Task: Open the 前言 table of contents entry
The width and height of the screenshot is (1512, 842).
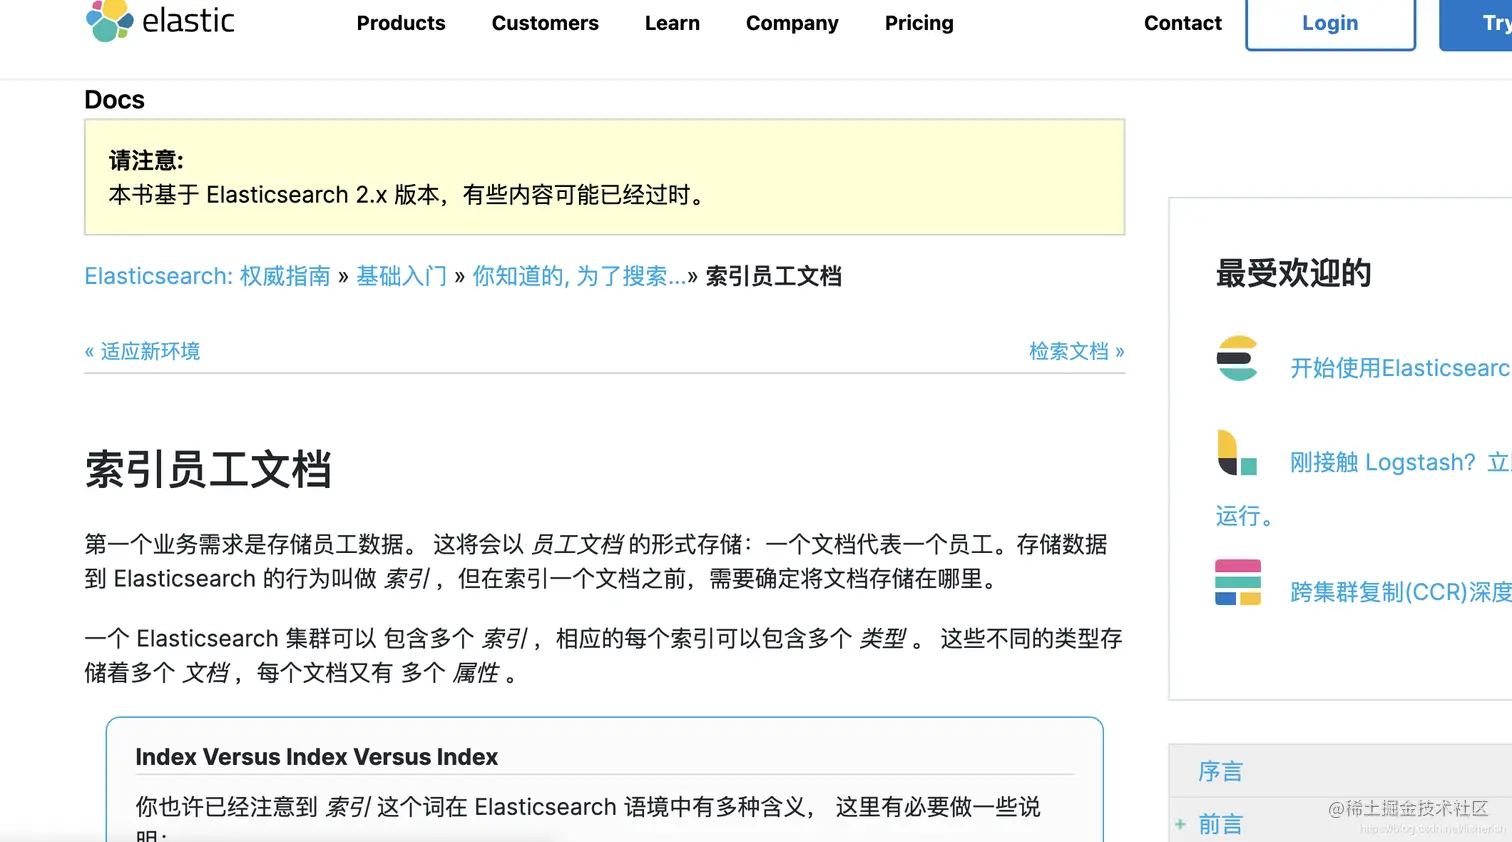Action: coord(1220,824)
